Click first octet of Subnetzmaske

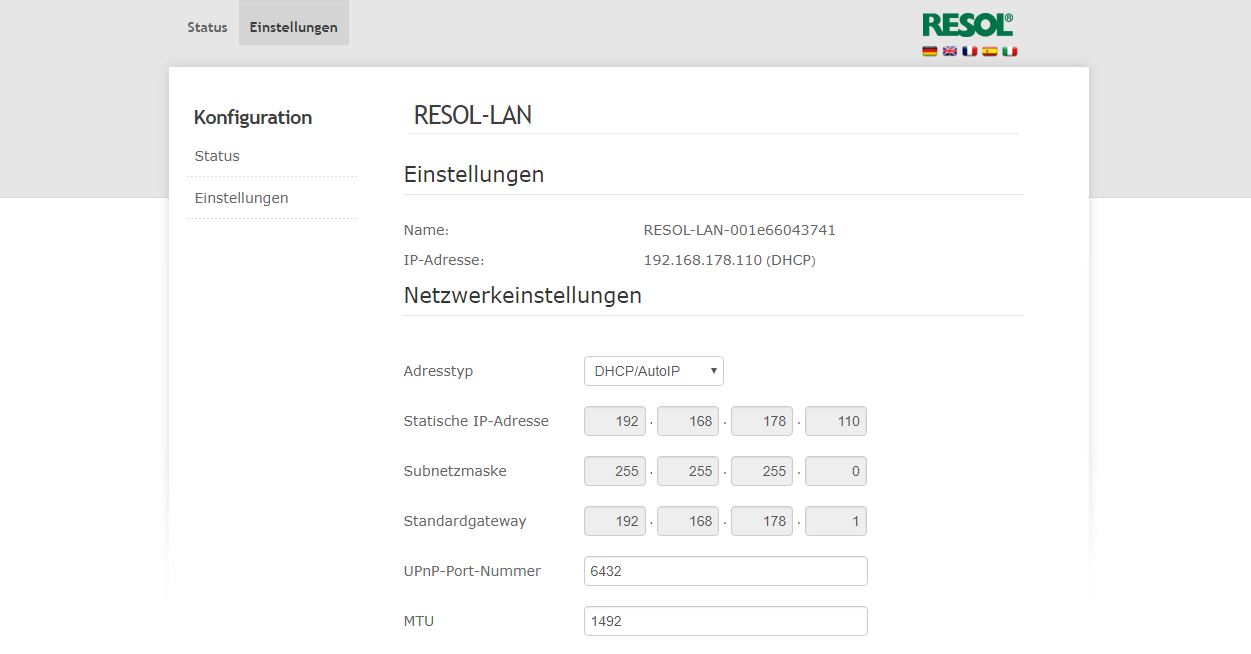pos(615,471)
